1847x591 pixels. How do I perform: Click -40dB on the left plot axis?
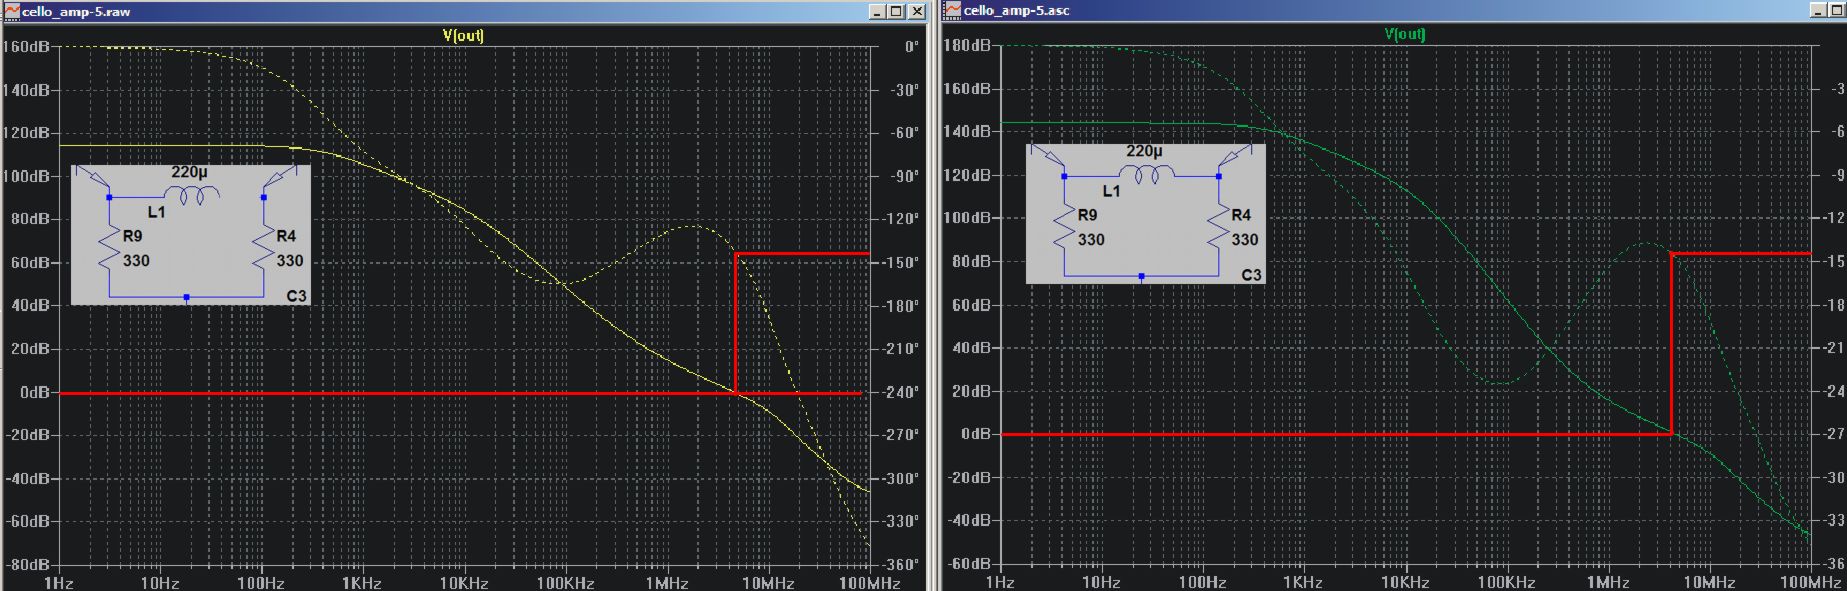[27, 478]
